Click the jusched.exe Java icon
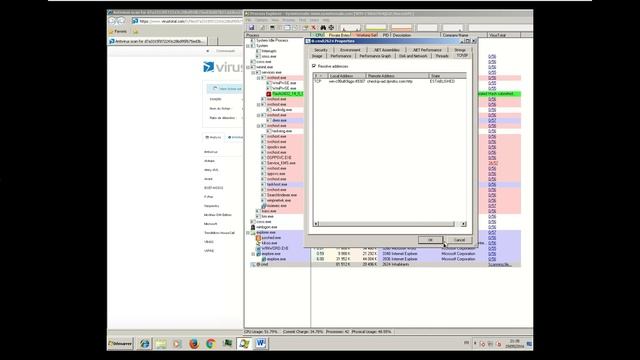This screenshot has width=640, height=360. [258, 238]
